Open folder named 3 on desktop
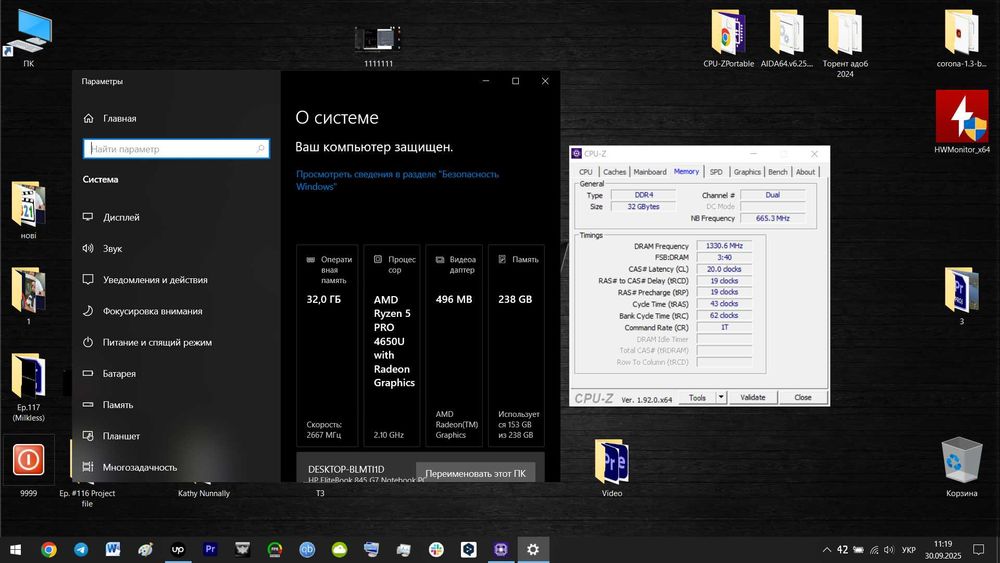Image resolution: width=1000 pixels, height=563 pixels. [962, 295]
